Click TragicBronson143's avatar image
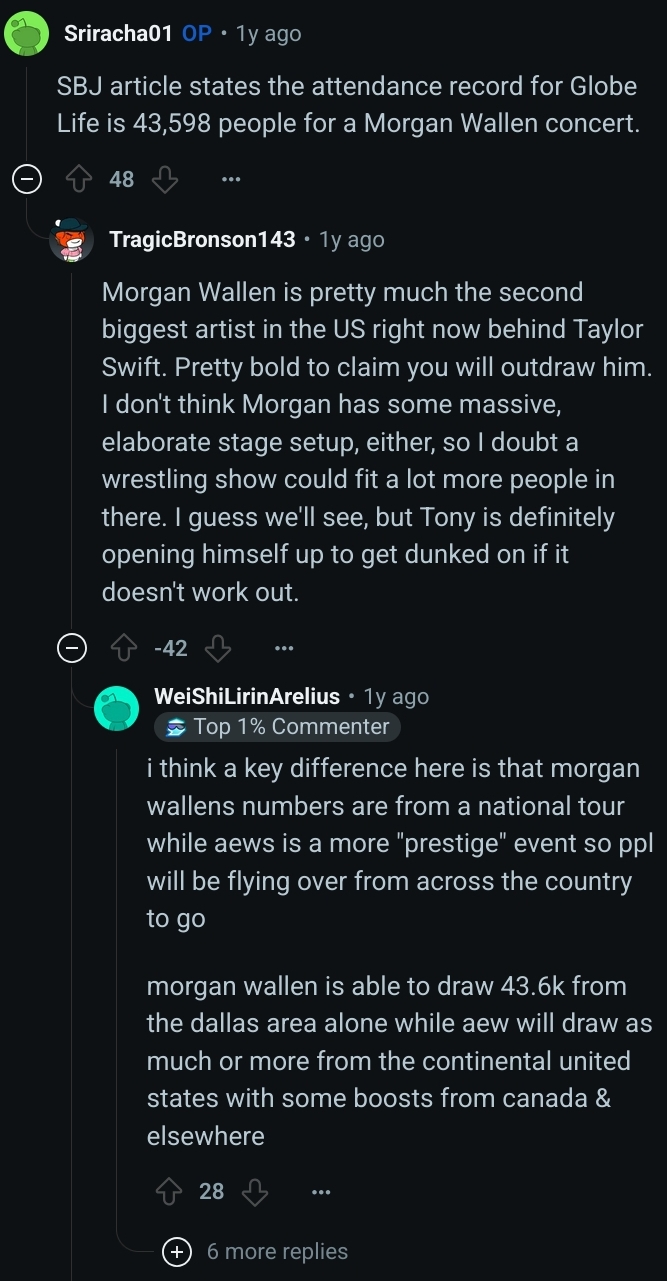The width and height of the screenshot is (667, 1281). (x=72, y=240)
